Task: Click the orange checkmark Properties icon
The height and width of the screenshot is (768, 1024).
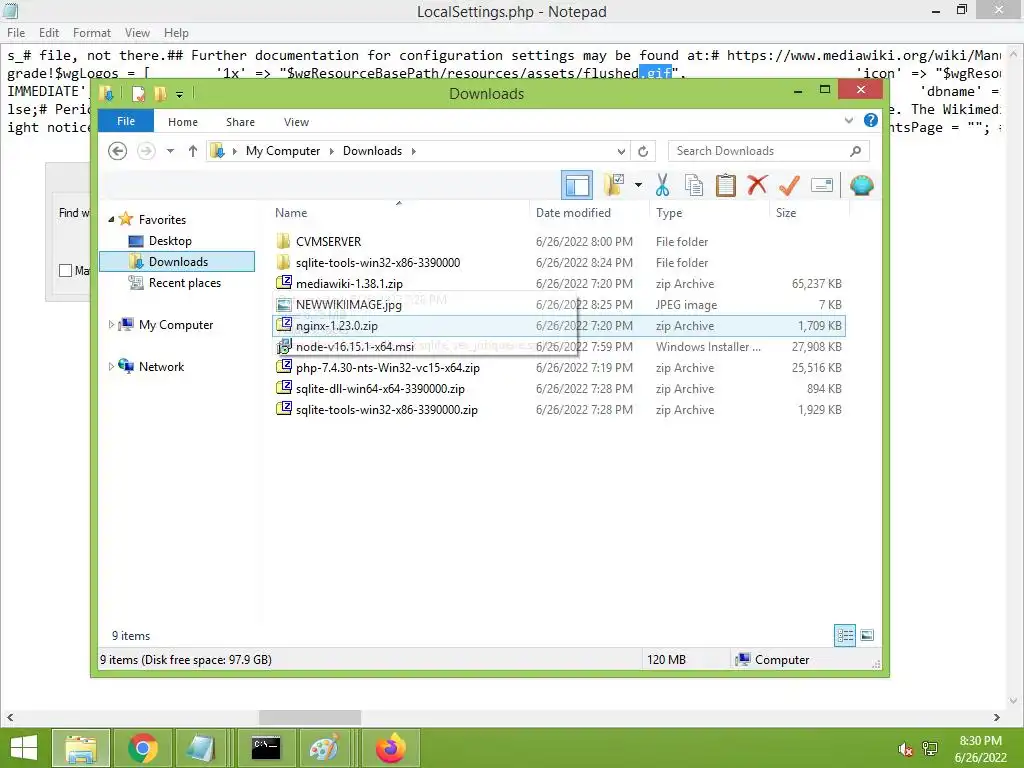Action: click(790, 185)
